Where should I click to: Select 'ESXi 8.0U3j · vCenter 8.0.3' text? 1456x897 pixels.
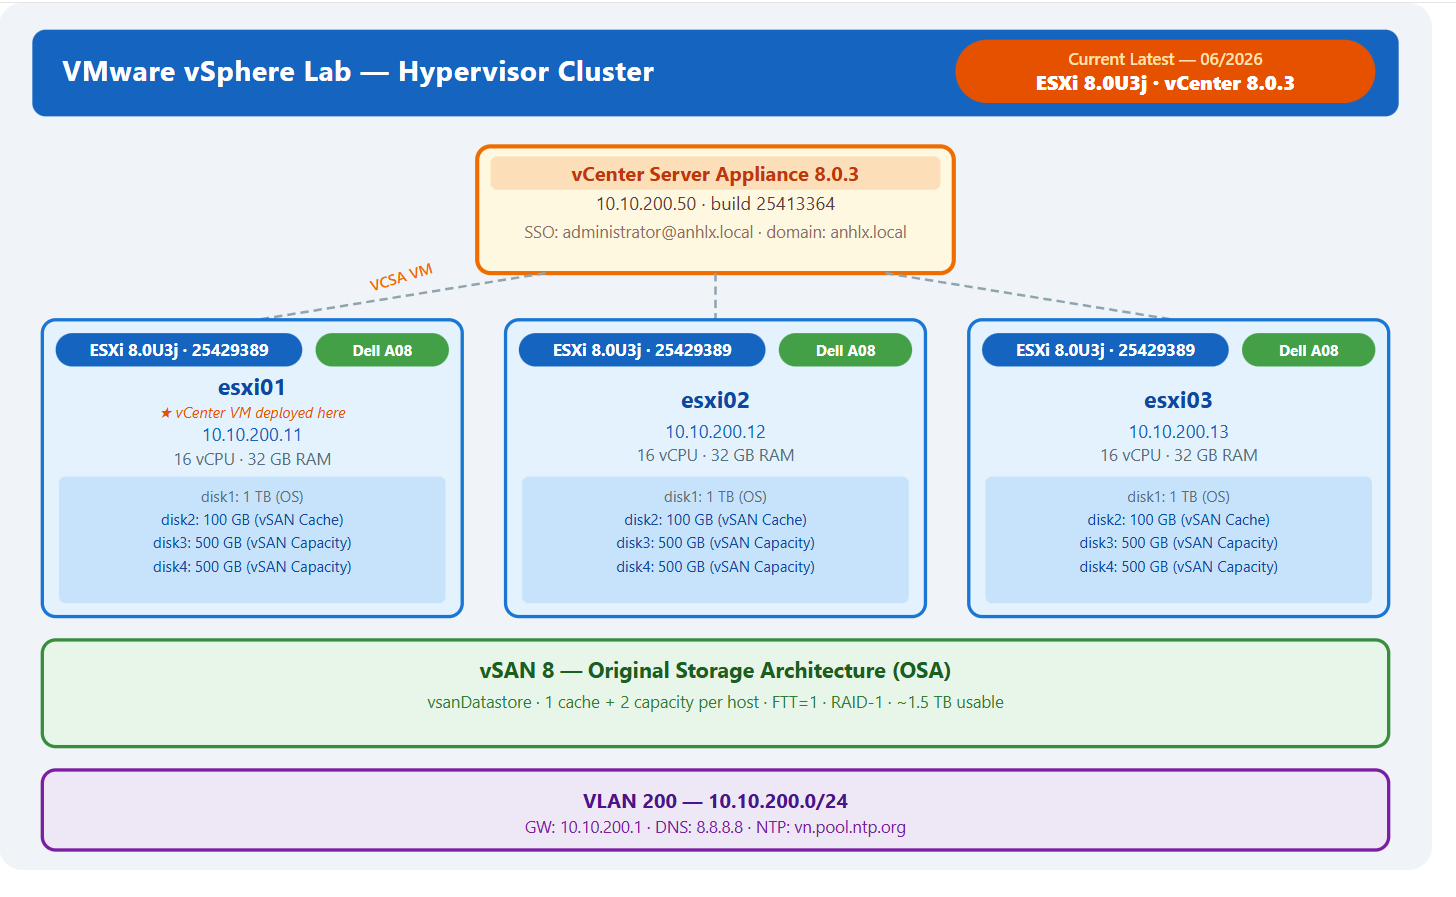coord(1165,84)
